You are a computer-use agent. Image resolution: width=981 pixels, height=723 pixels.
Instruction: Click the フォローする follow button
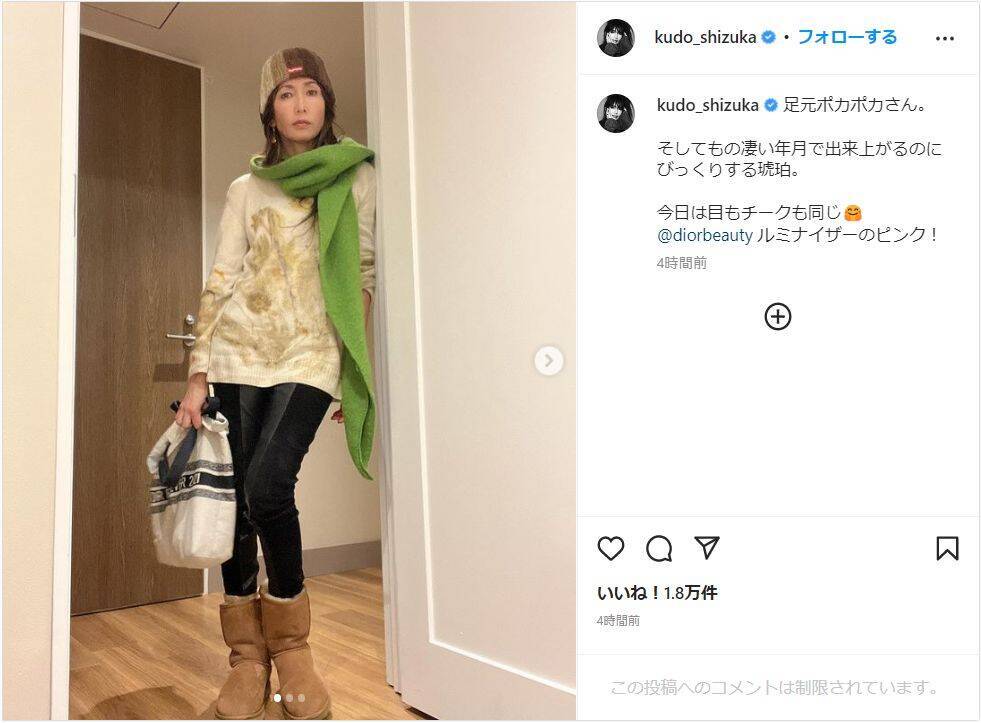848,37
